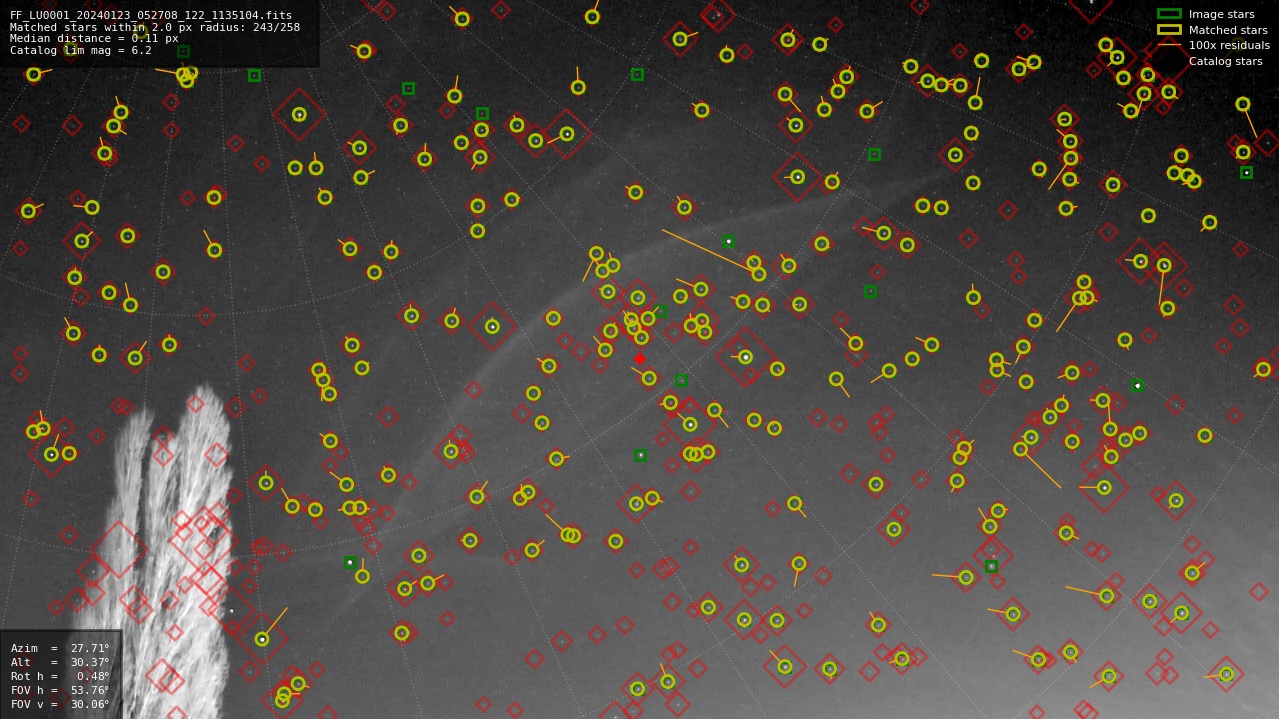1279x719 pixels.
Task: Click the Azim = 27.71° readout
Action: pyautogui.click(x=60, y=649)
